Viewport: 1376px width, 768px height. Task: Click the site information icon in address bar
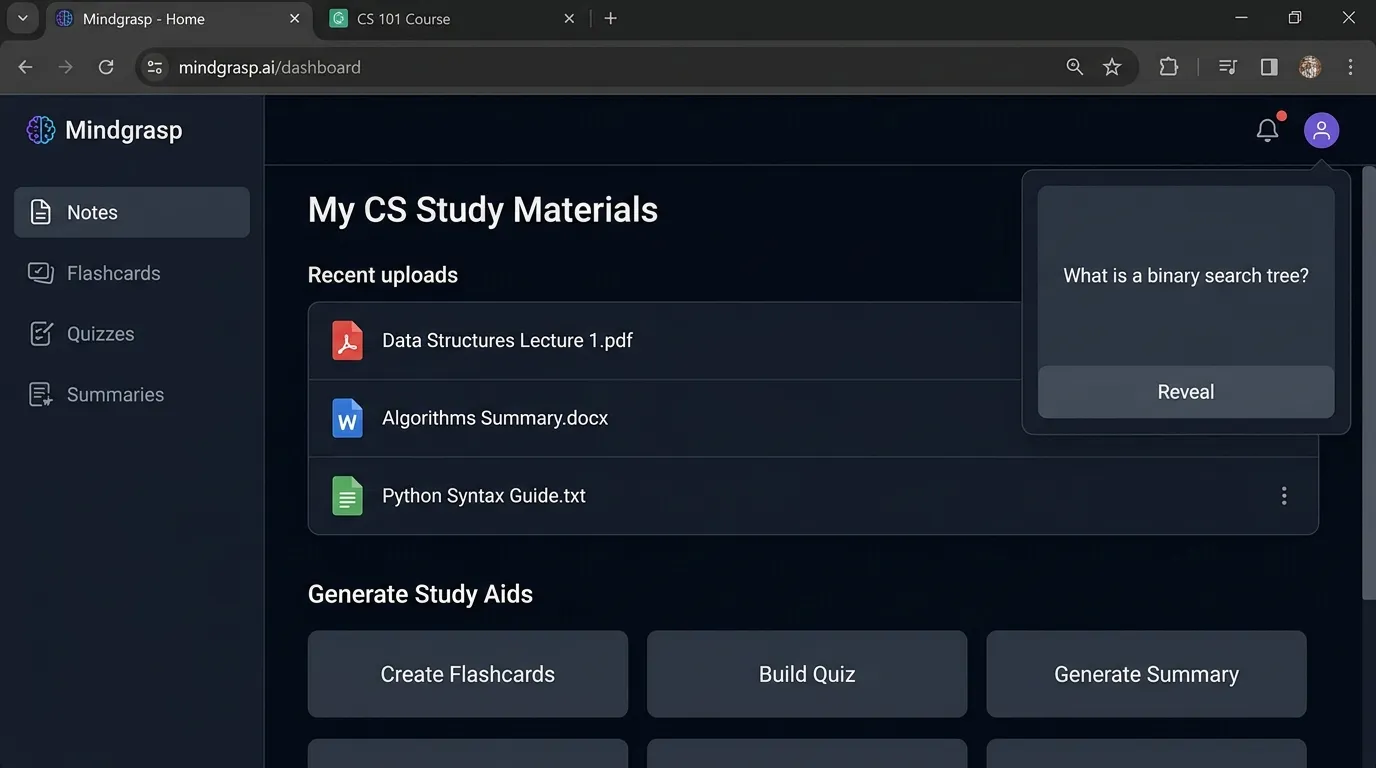154,67
